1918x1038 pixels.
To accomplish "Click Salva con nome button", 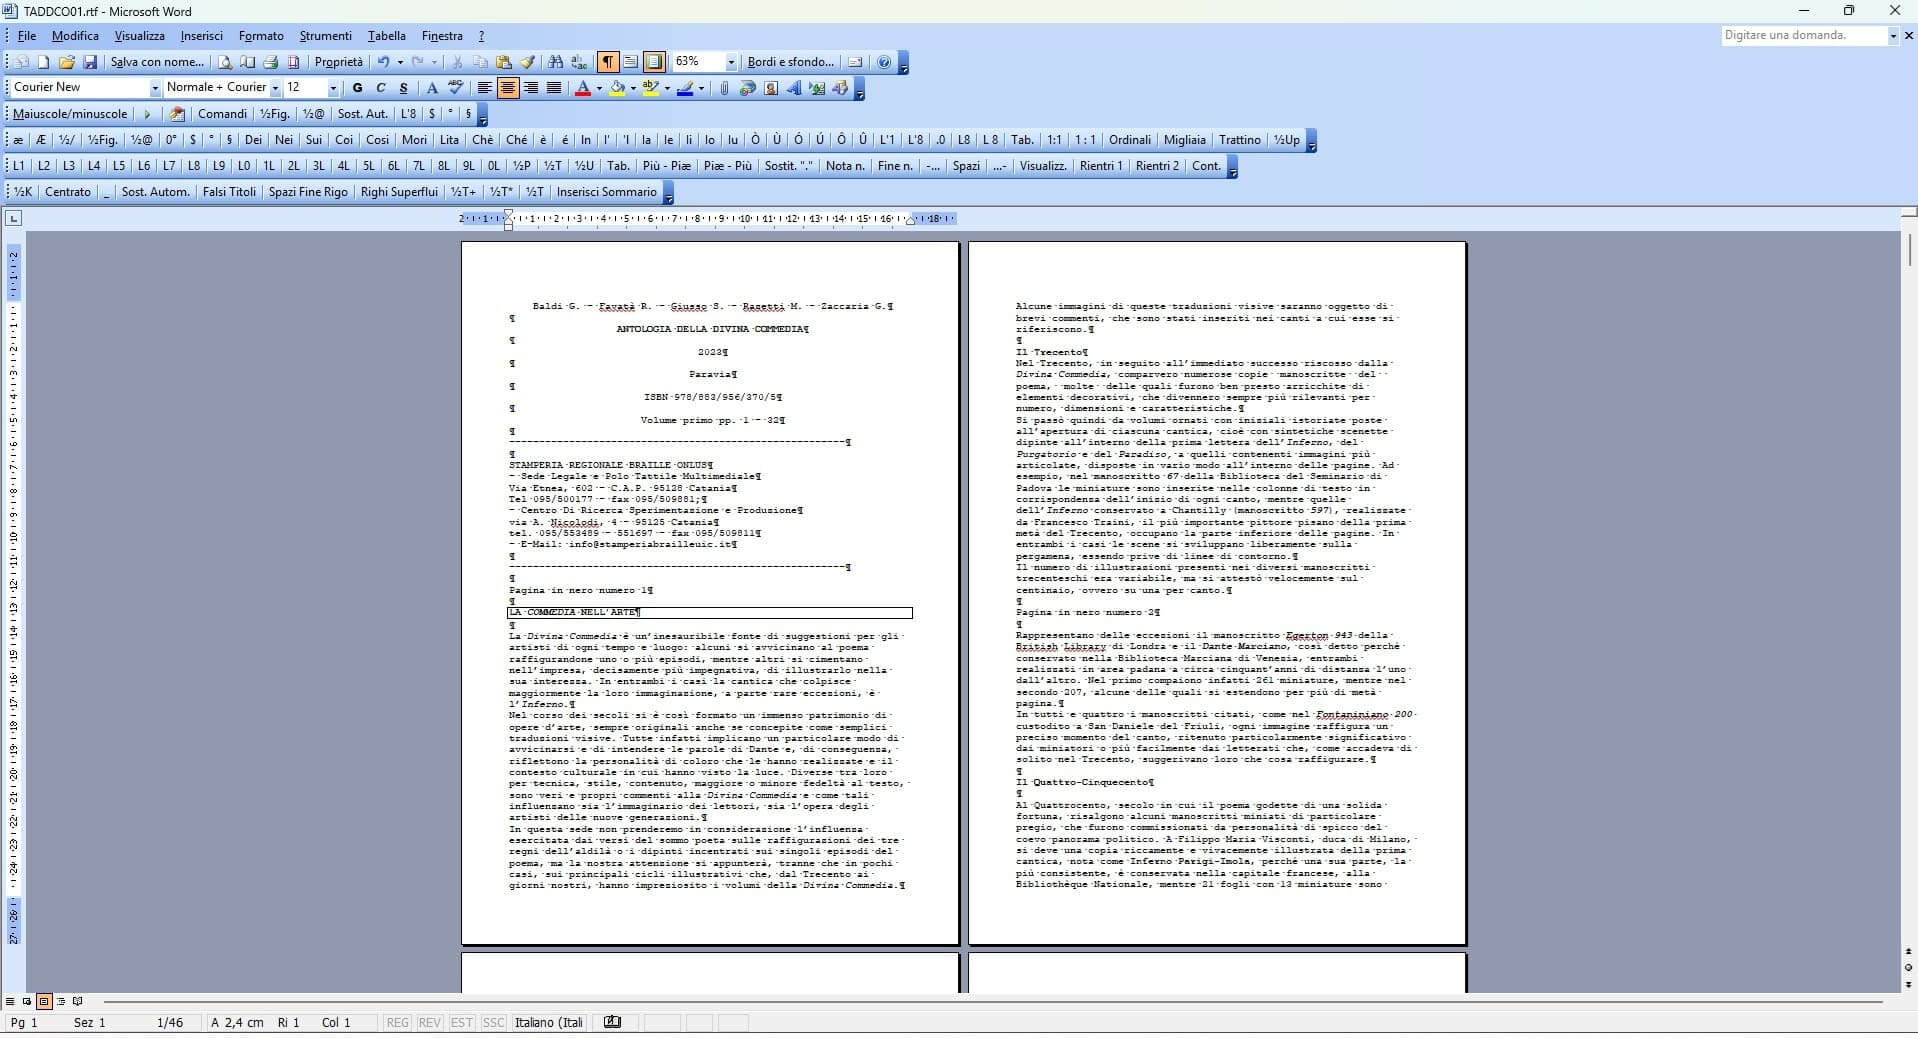I will click(157, 62).
